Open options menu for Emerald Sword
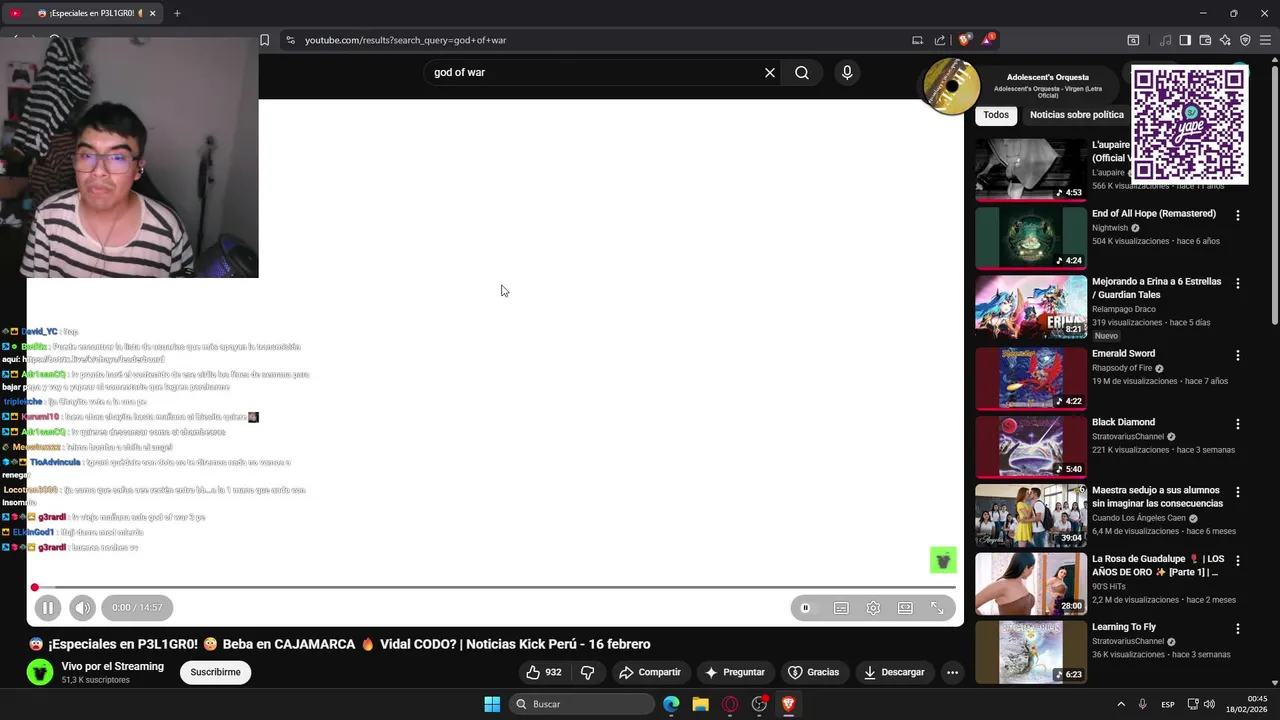Image resolution: width=1280 pixels, height=720 pixels. 1238,355
